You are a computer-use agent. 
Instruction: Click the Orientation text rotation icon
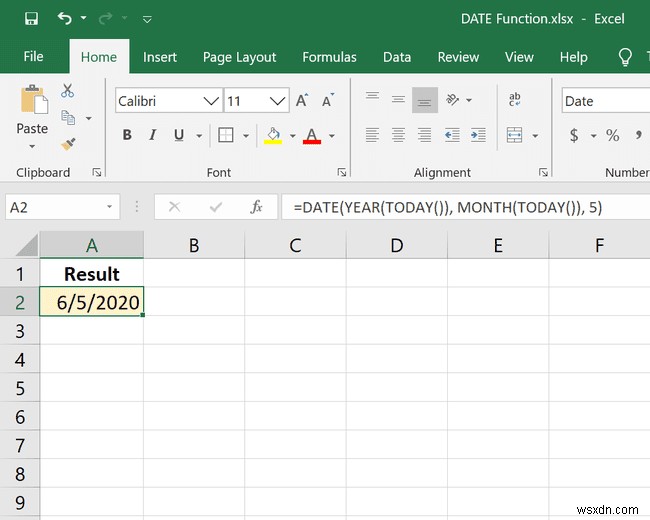tap(452, 100)
